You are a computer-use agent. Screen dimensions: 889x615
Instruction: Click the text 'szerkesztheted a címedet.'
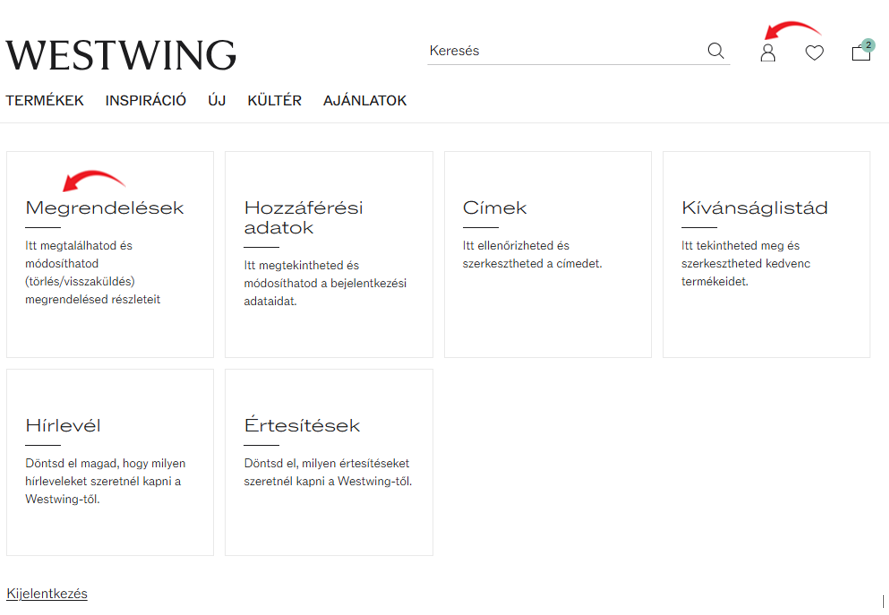pos(532,263)
